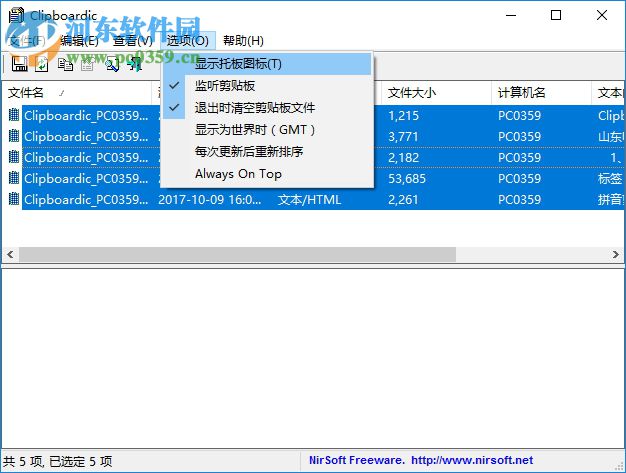The height and width of the screenshot is (473, 626).
Task: Click the status text 共 5 项, 已选定 5 项
Action: pyautogui.click(x=58, y=461)
